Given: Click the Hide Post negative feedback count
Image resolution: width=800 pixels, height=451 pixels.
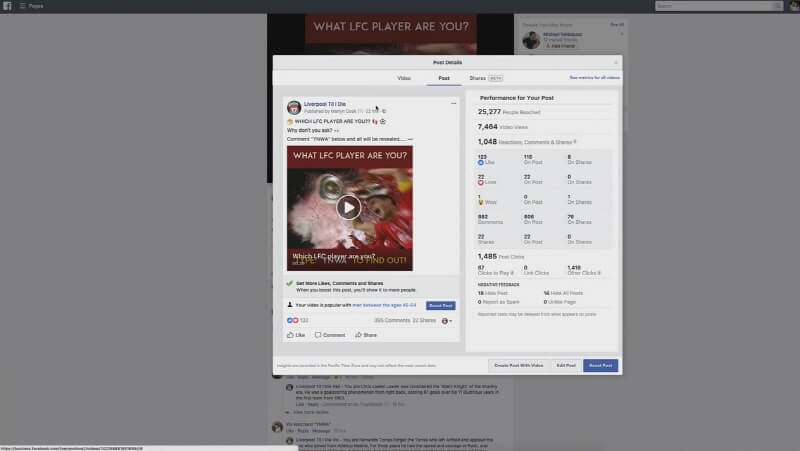Looking at the screenshot, I should coord(493,293).
